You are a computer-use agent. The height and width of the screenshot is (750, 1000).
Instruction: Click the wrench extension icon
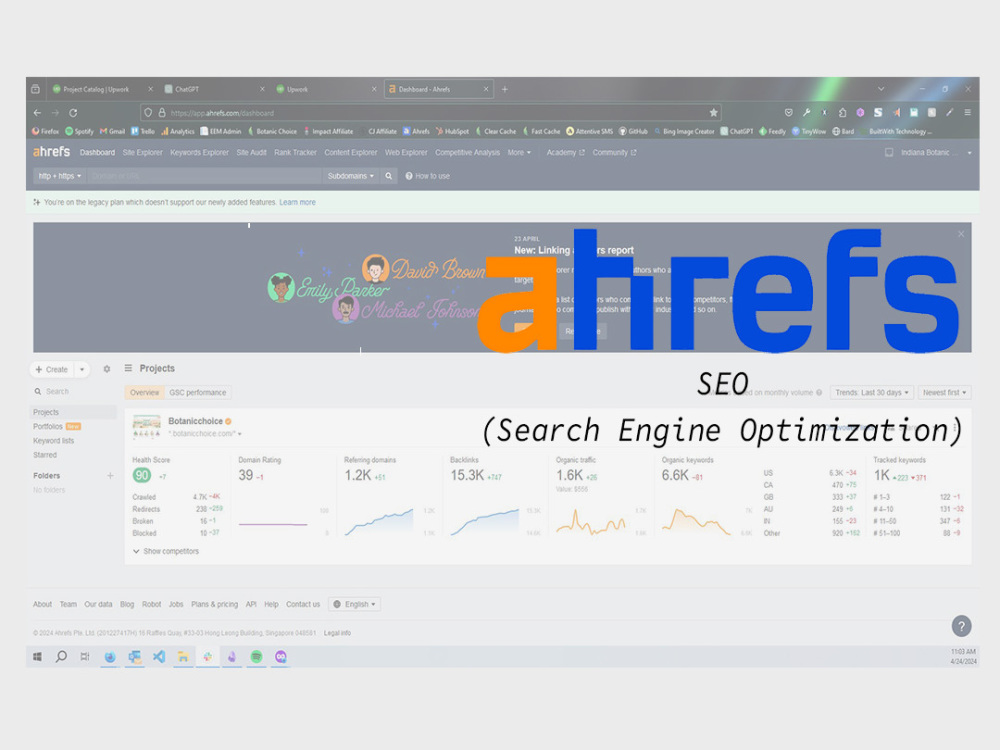pyautogui.click(x=807, y=112)
